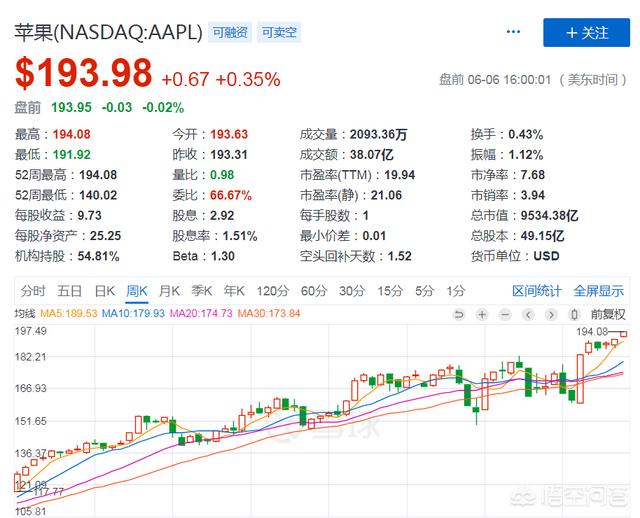
Task: Click the 194.08 high marker on chart
Action: (592, 332)
